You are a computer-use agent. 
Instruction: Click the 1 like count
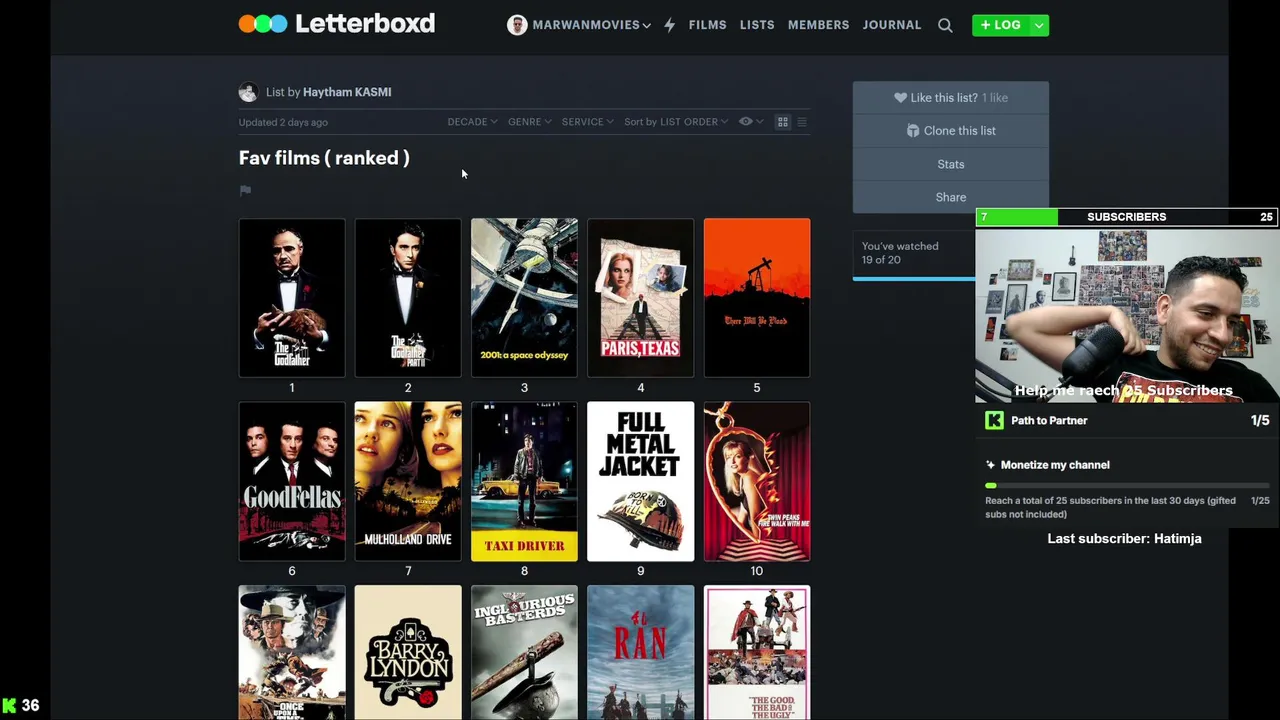click(995, 98)
